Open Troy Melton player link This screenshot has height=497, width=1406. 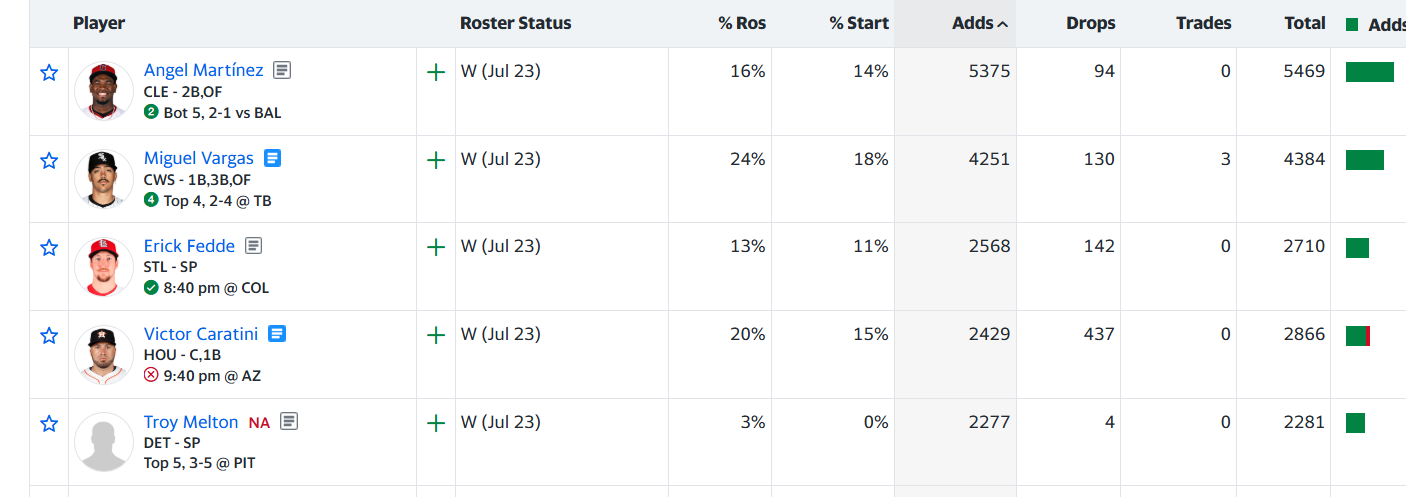pos(191,422)
